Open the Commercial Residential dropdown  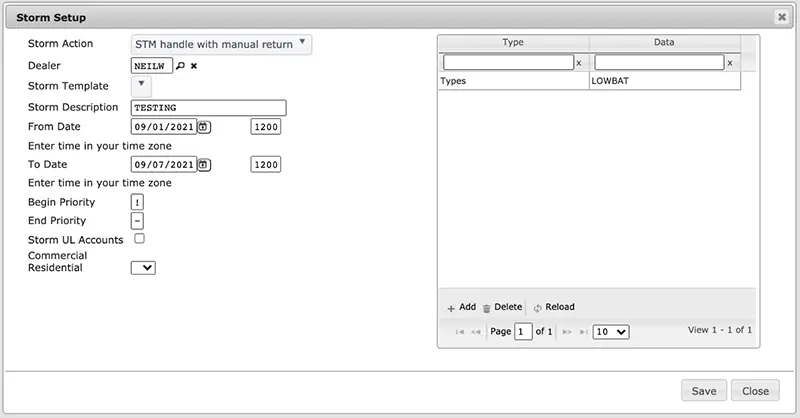(143, 267)
